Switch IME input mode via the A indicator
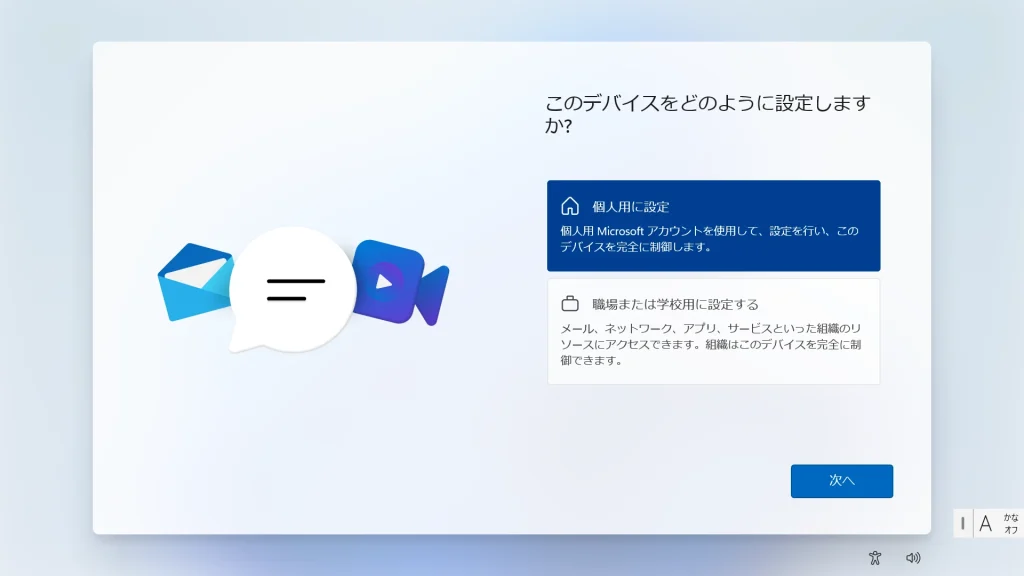The image size is (1024, 576). click(985, 523)
